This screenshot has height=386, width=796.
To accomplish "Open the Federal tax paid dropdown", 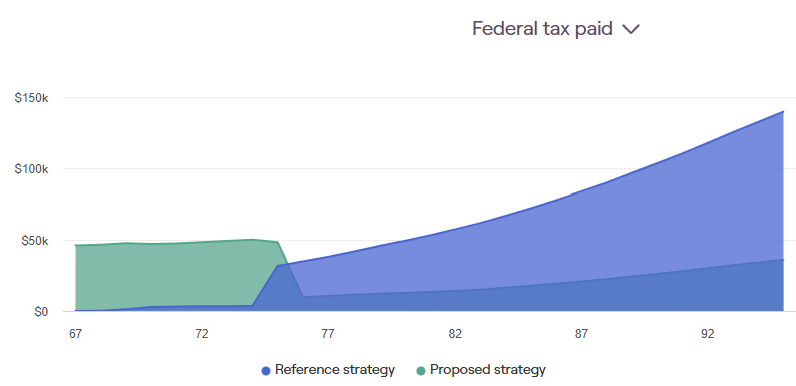I will click(x=556, y=29).
